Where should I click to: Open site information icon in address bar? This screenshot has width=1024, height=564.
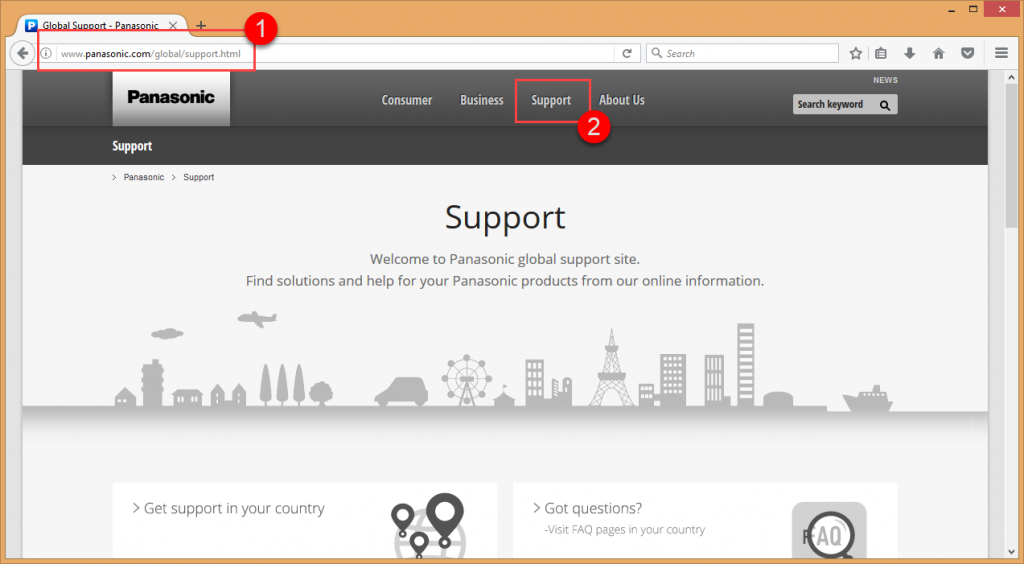[x=46, y=54]
